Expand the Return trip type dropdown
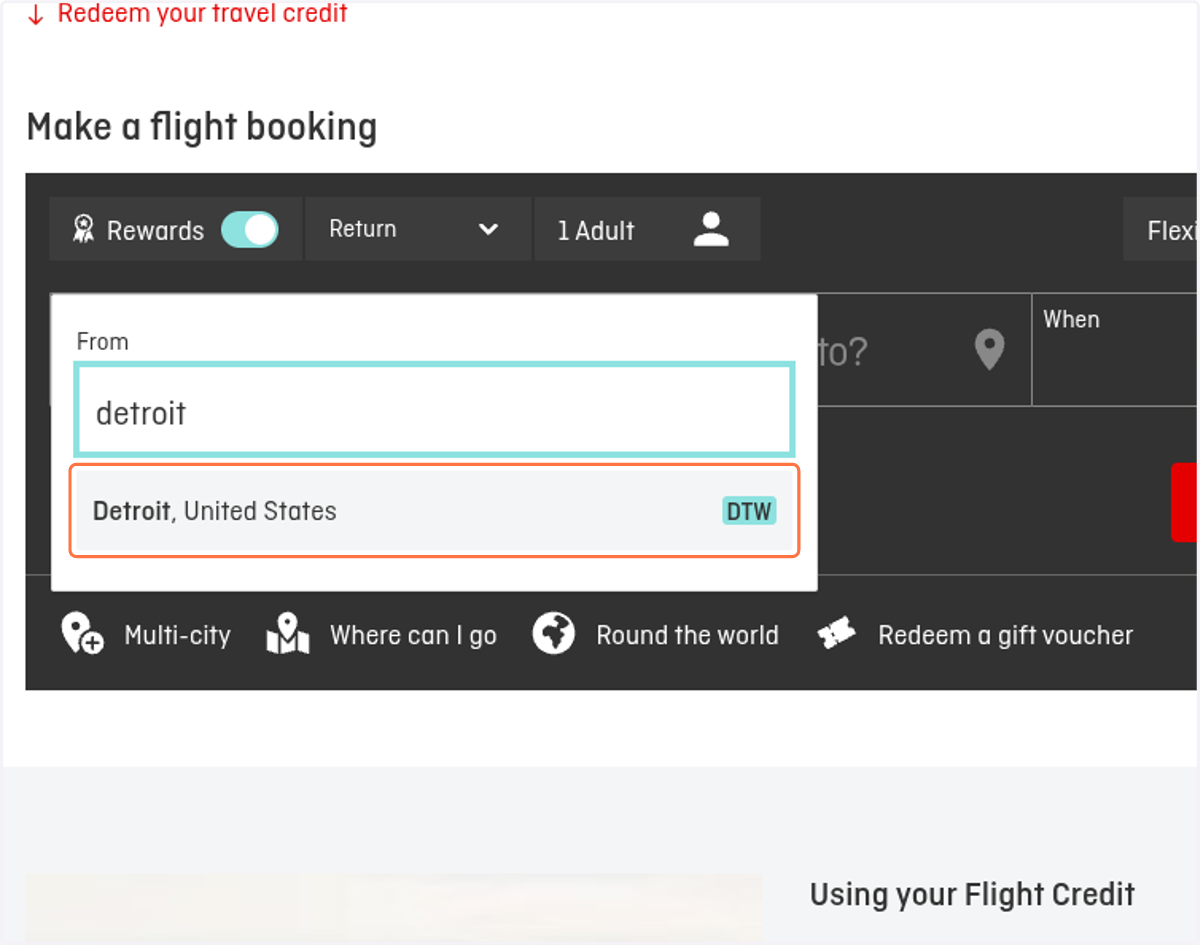This screenshot has height=945, width=1200. (417, 229)
